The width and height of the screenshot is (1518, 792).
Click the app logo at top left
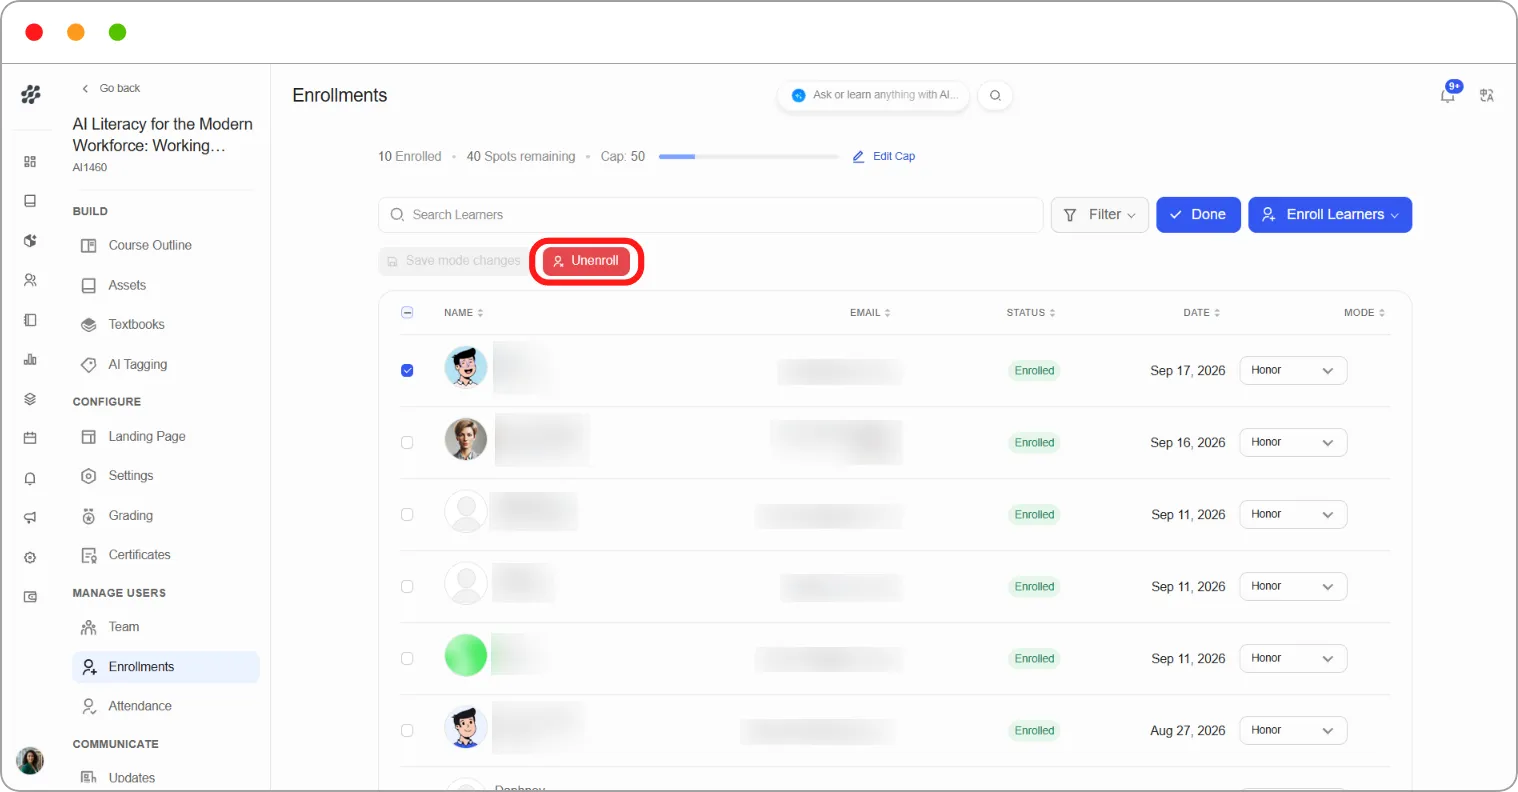(31, 95)
